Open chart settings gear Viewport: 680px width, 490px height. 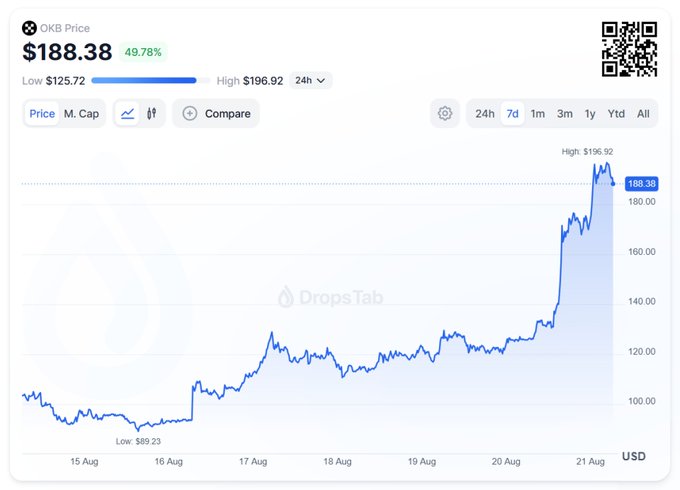(x=445, y=114)
